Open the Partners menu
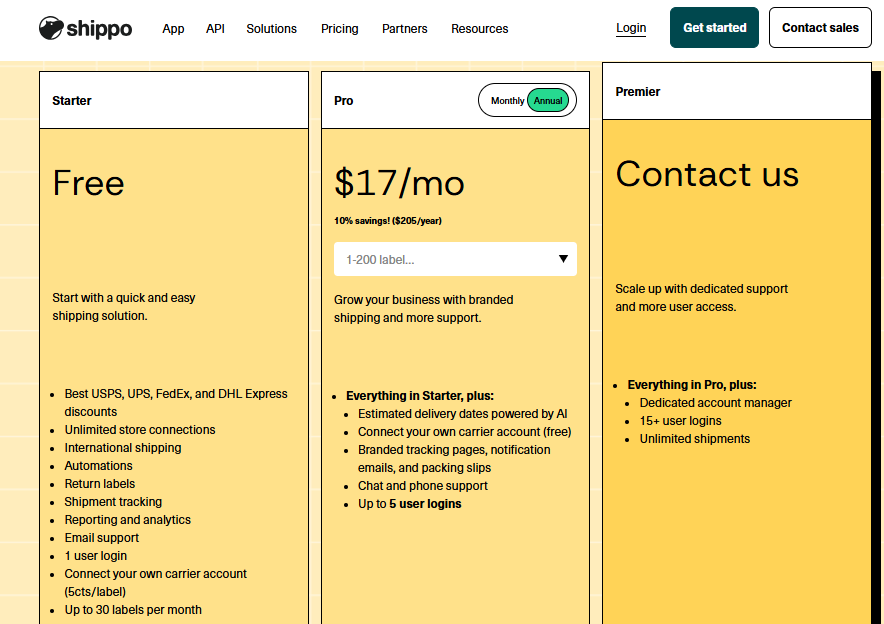The height and width of the screenshot is (624, 884). 404,29
